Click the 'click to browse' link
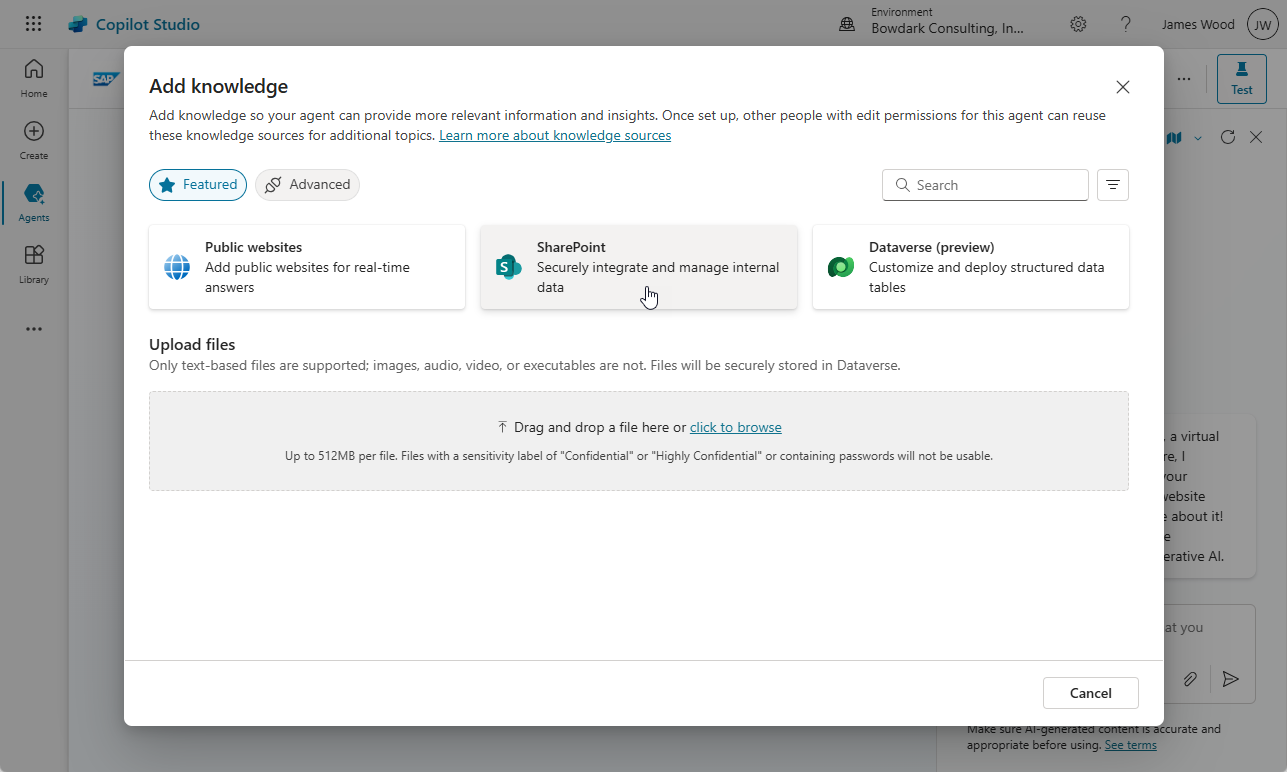Image resolution: width=1287 pixels, height=772 pixels. 736,427
